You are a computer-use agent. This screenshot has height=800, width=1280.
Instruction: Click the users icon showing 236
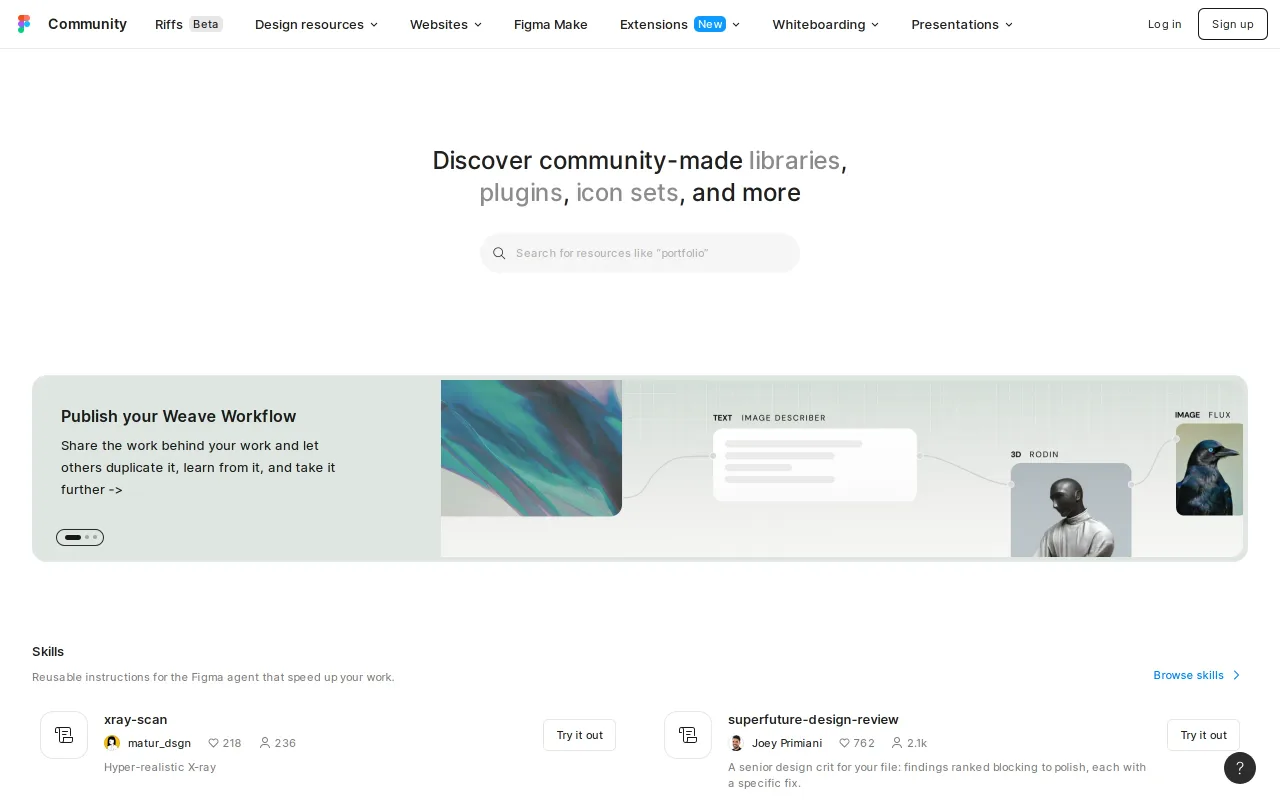pyautogui.click(x=265, y=743)
